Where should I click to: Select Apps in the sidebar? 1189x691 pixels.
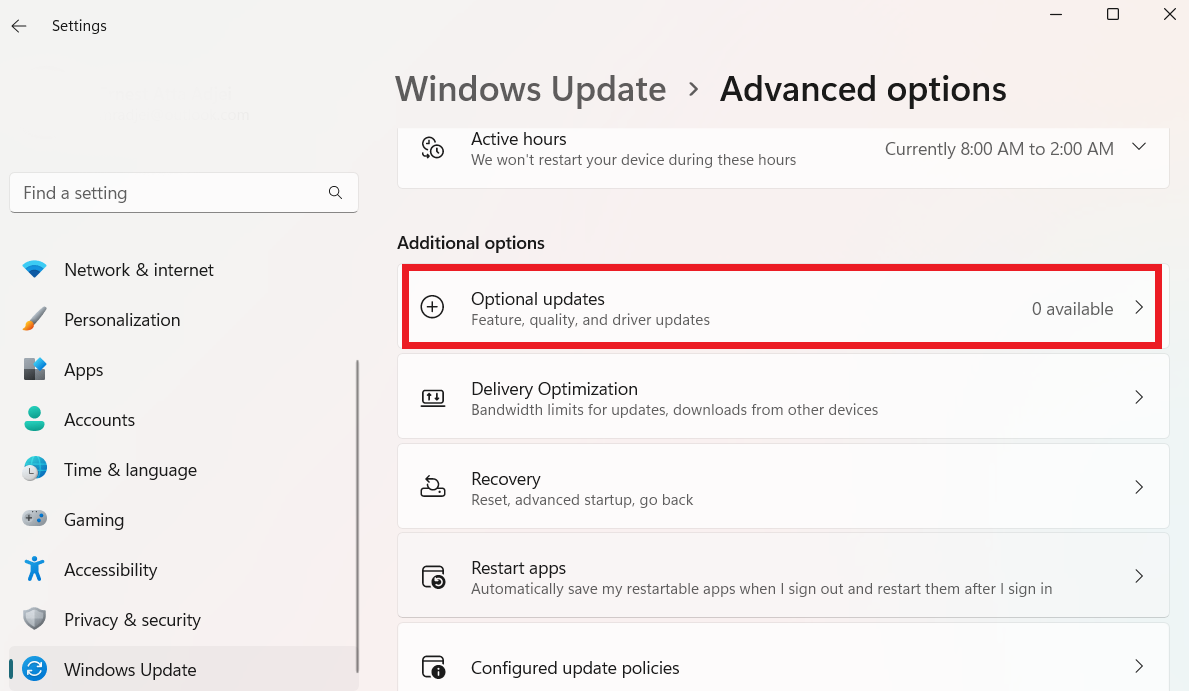coord(84,370)
